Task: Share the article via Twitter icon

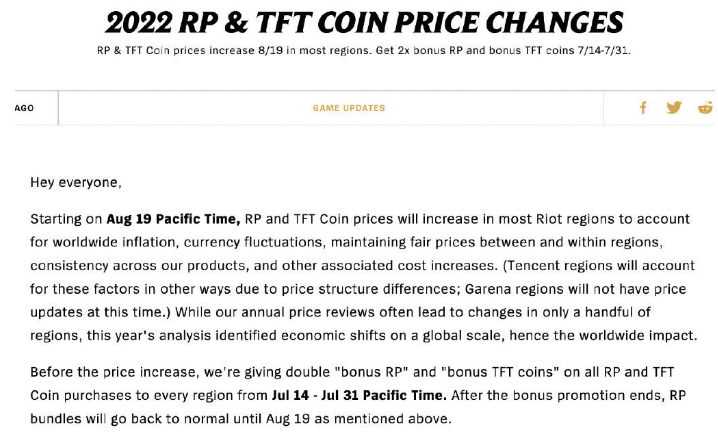Action: point(674,108)
